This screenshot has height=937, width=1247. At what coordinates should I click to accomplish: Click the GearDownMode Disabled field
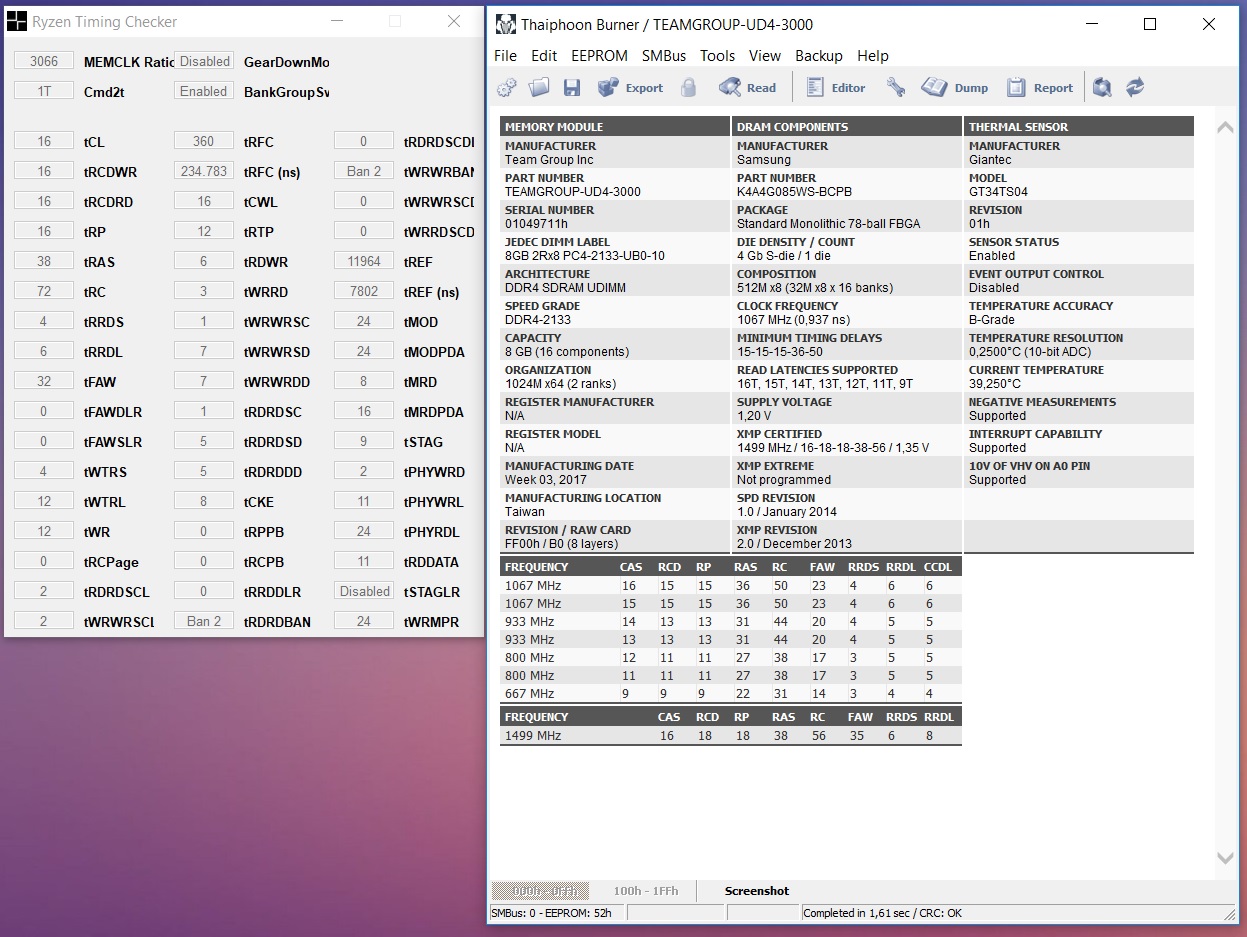pyautogui.click(x=204, y=61)
